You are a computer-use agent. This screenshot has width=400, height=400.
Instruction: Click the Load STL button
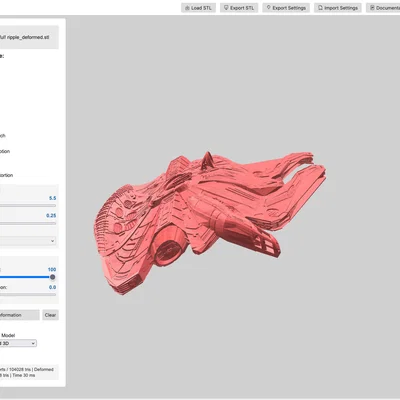[198, 8]
